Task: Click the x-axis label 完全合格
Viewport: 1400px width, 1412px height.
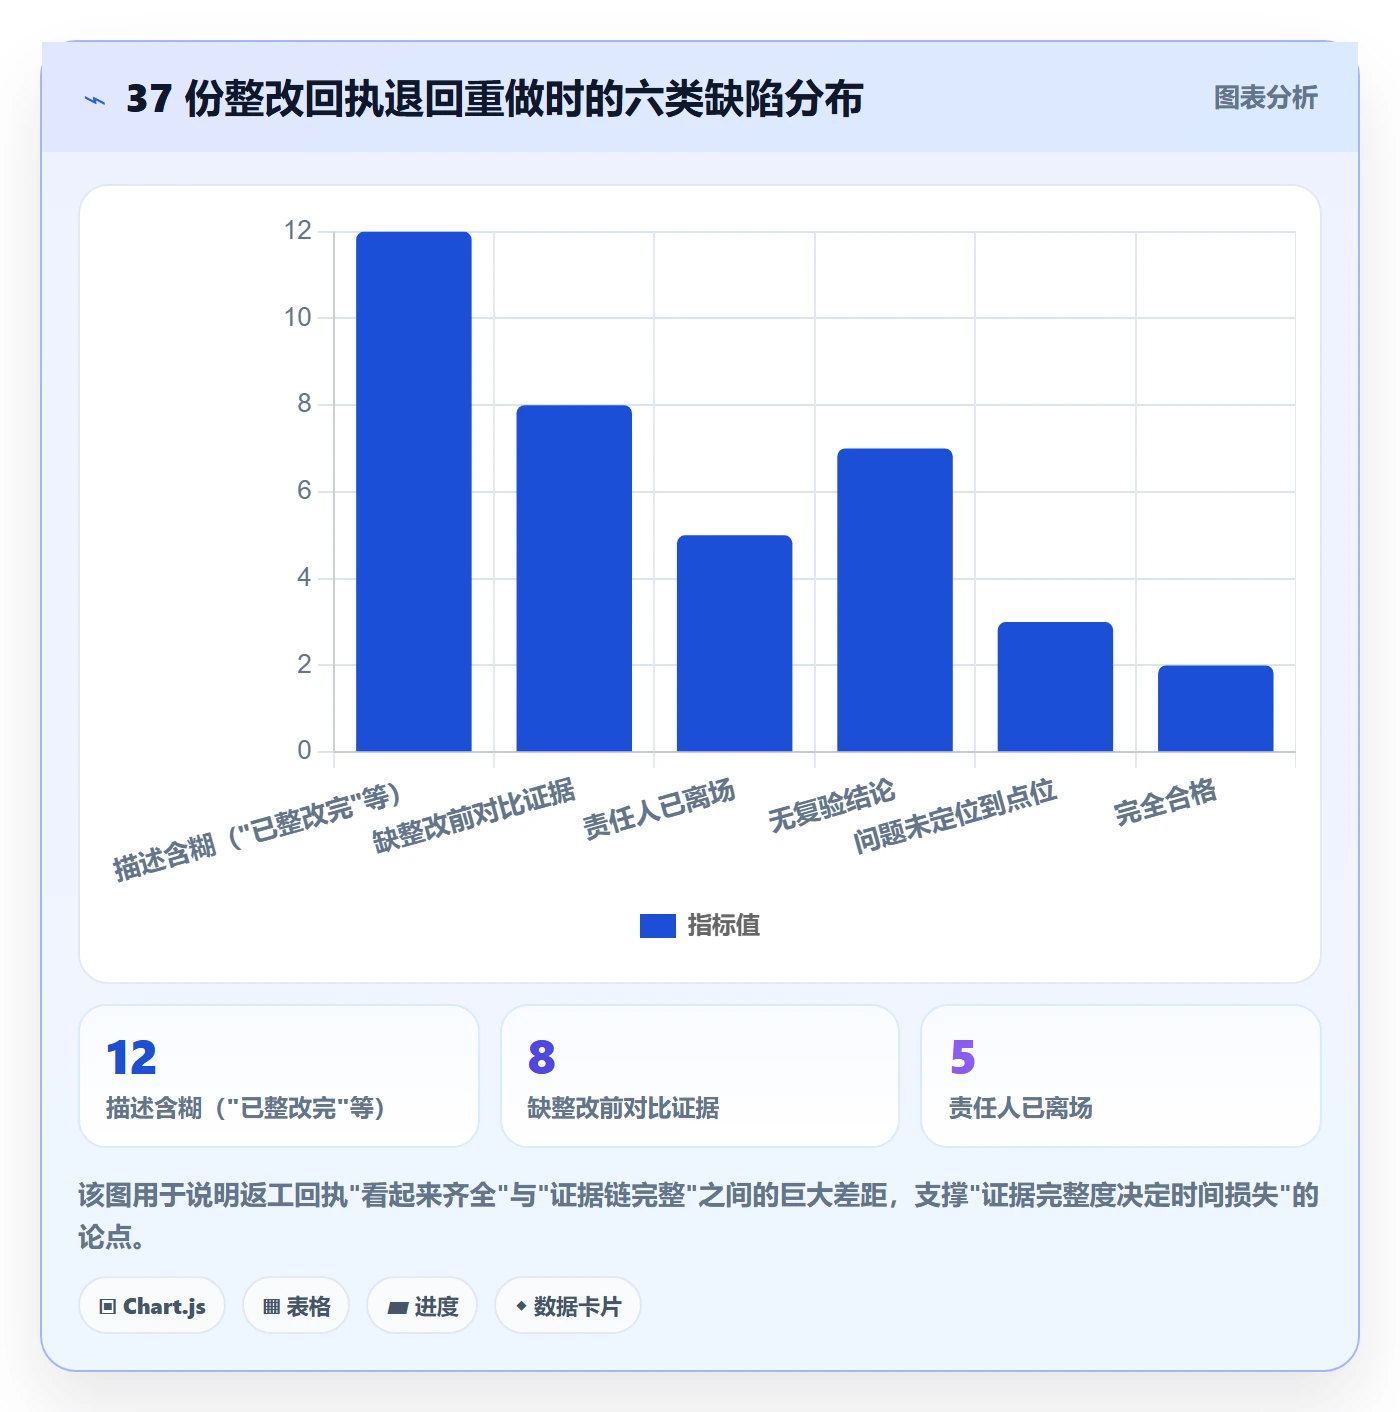Action: click(x=1165, y=802)
